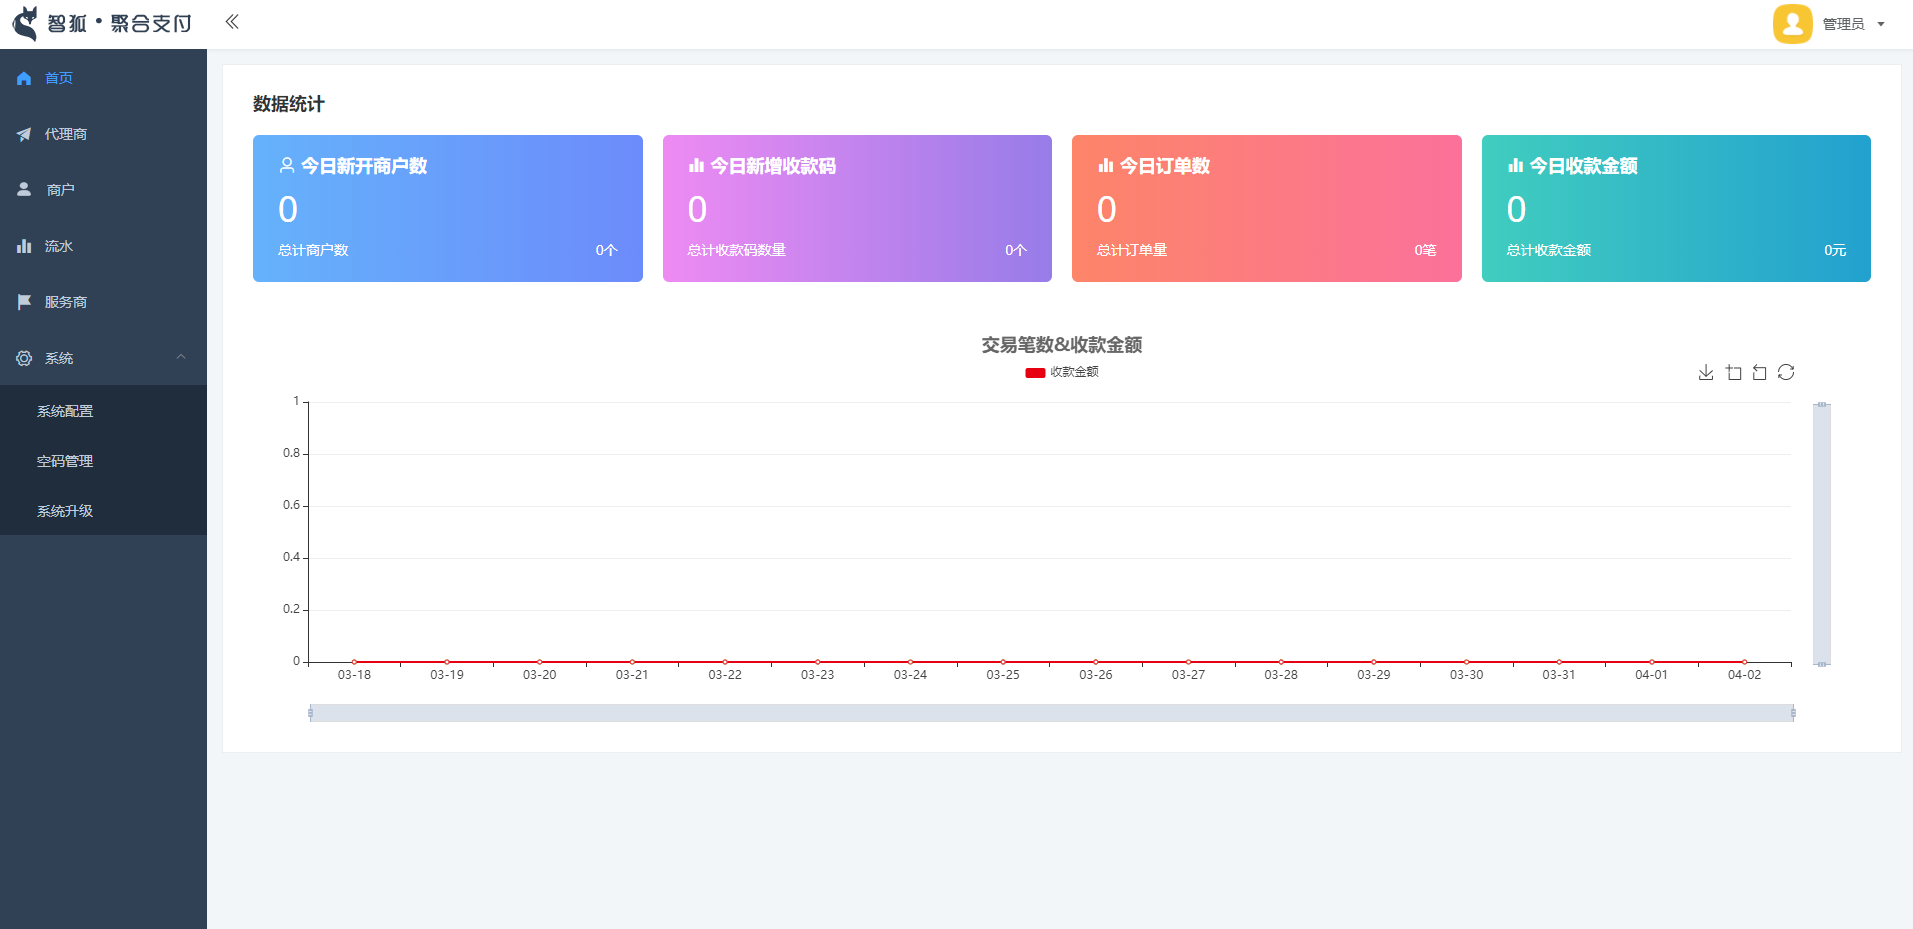Click the horizontal data zoom slider below chart
1913x929 pixels.
click(1051, 713)
